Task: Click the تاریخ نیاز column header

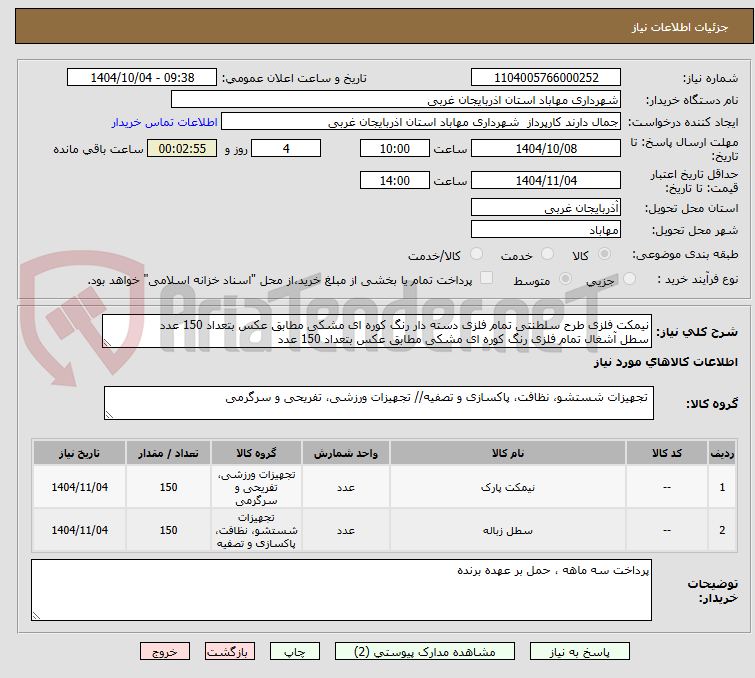Action: coord(79,453)
